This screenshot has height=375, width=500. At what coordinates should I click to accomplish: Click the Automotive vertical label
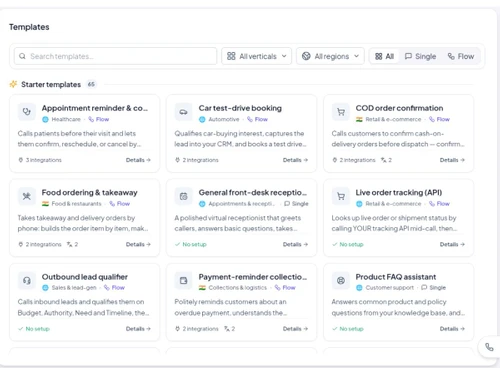(224, 119)
